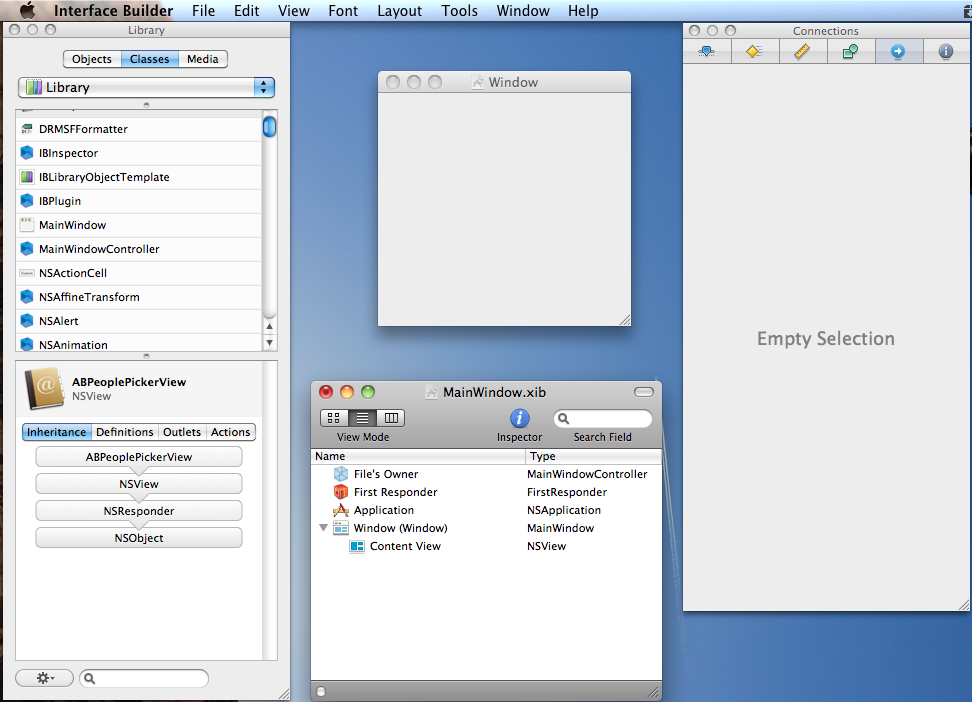Viewport: 972px width, 702px height.
Task: Toggle the MainWindow.xib toolbar pill button
Action: click(x=644, y=392)
